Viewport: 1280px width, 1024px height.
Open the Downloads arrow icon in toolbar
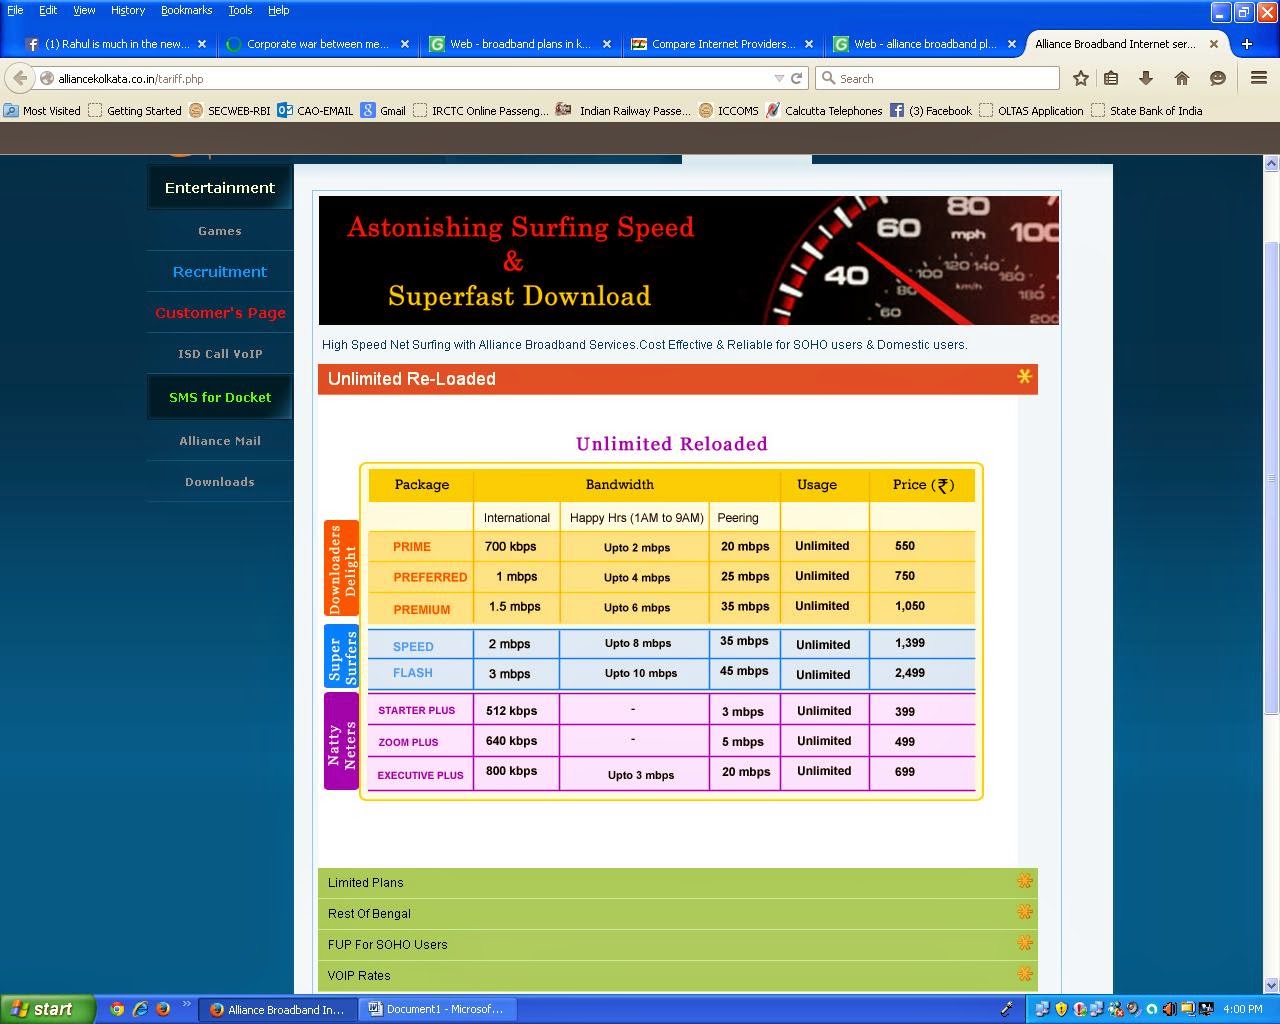coord(1146,78)
